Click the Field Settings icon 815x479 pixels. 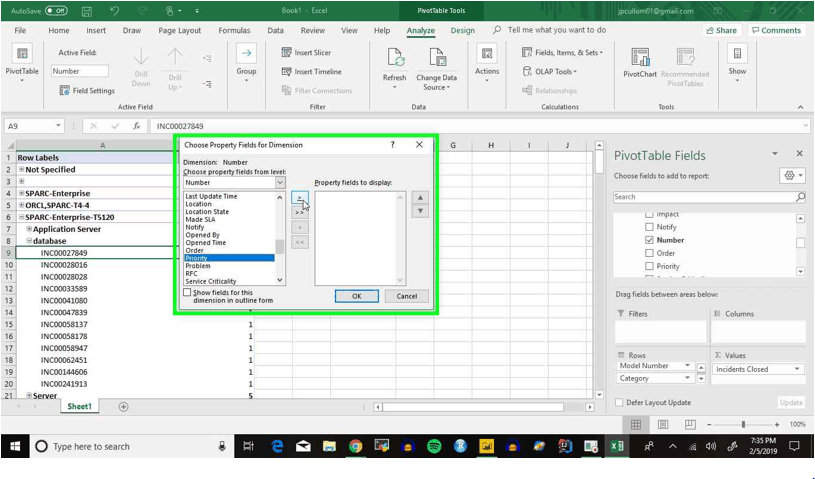pos(64,90)
